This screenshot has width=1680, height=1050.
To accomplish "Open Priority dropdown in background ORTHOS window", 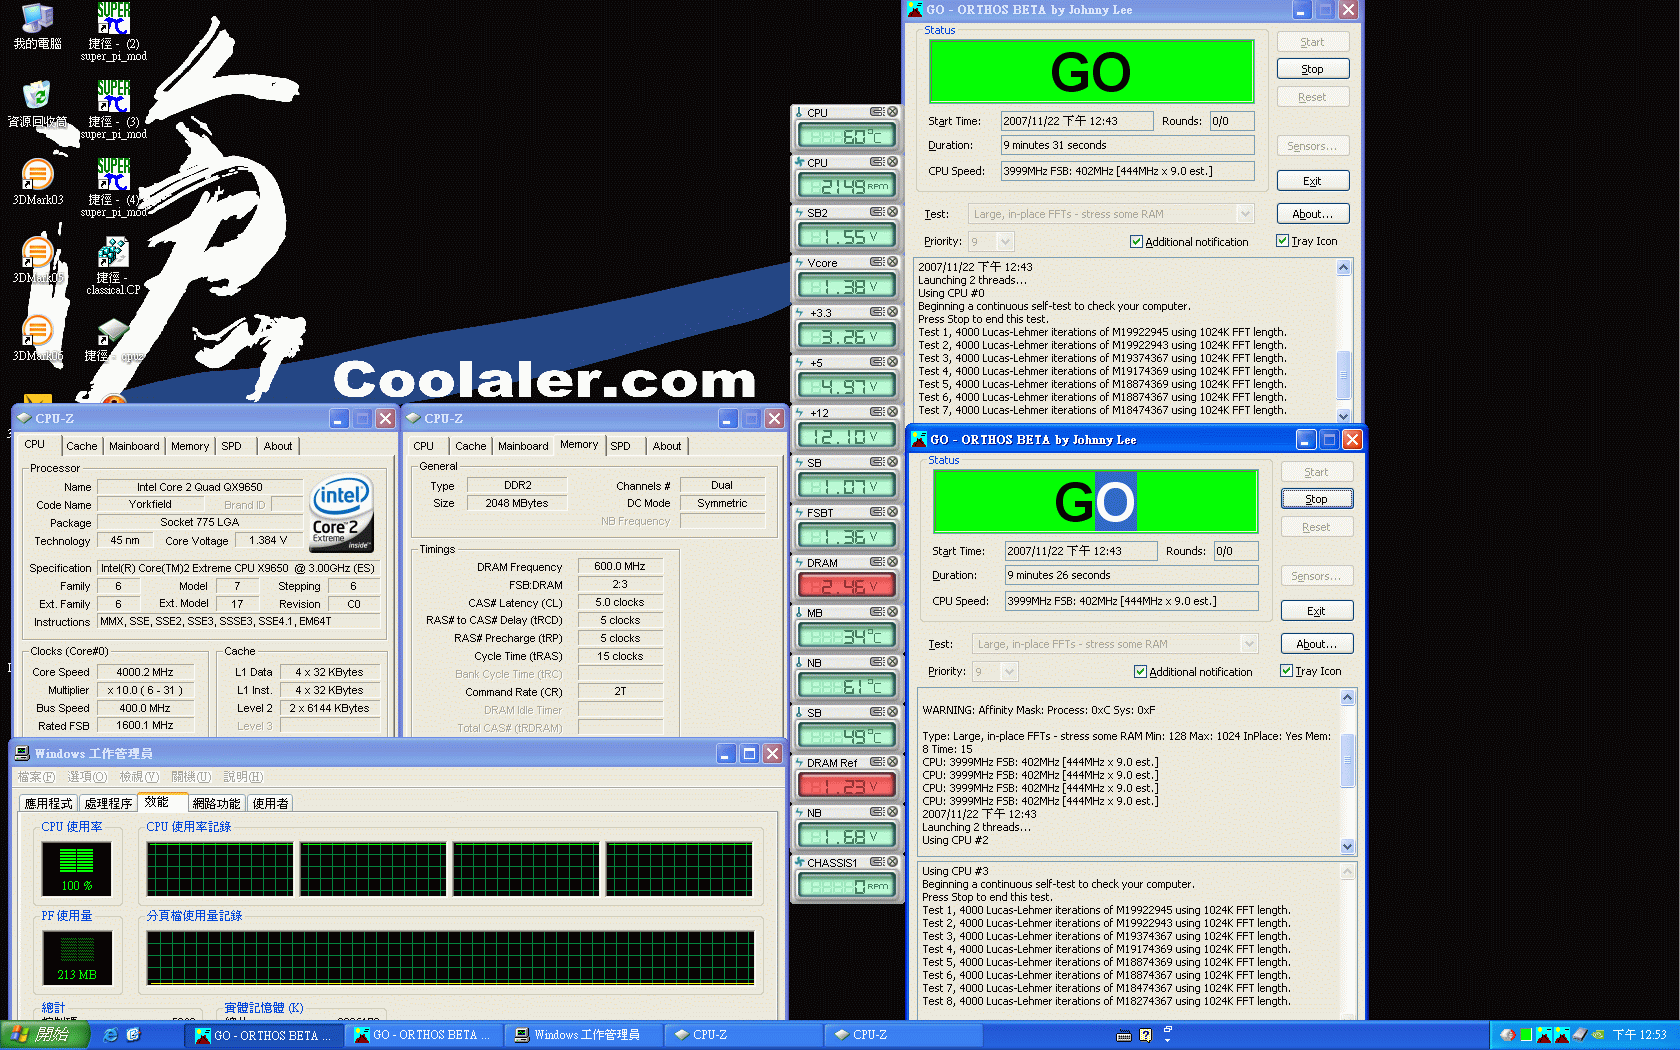I will (1005, 241).
